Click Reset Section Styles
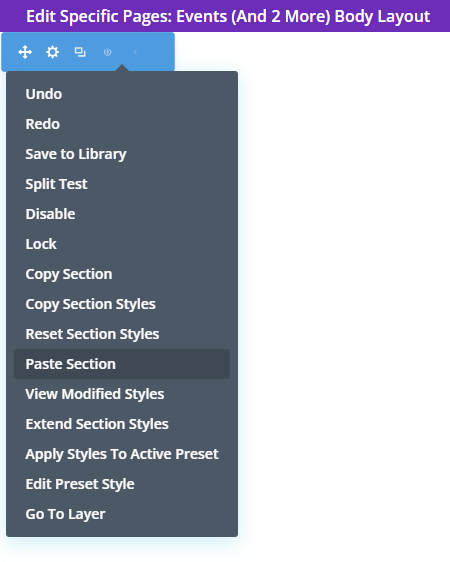 coord(92,334)
